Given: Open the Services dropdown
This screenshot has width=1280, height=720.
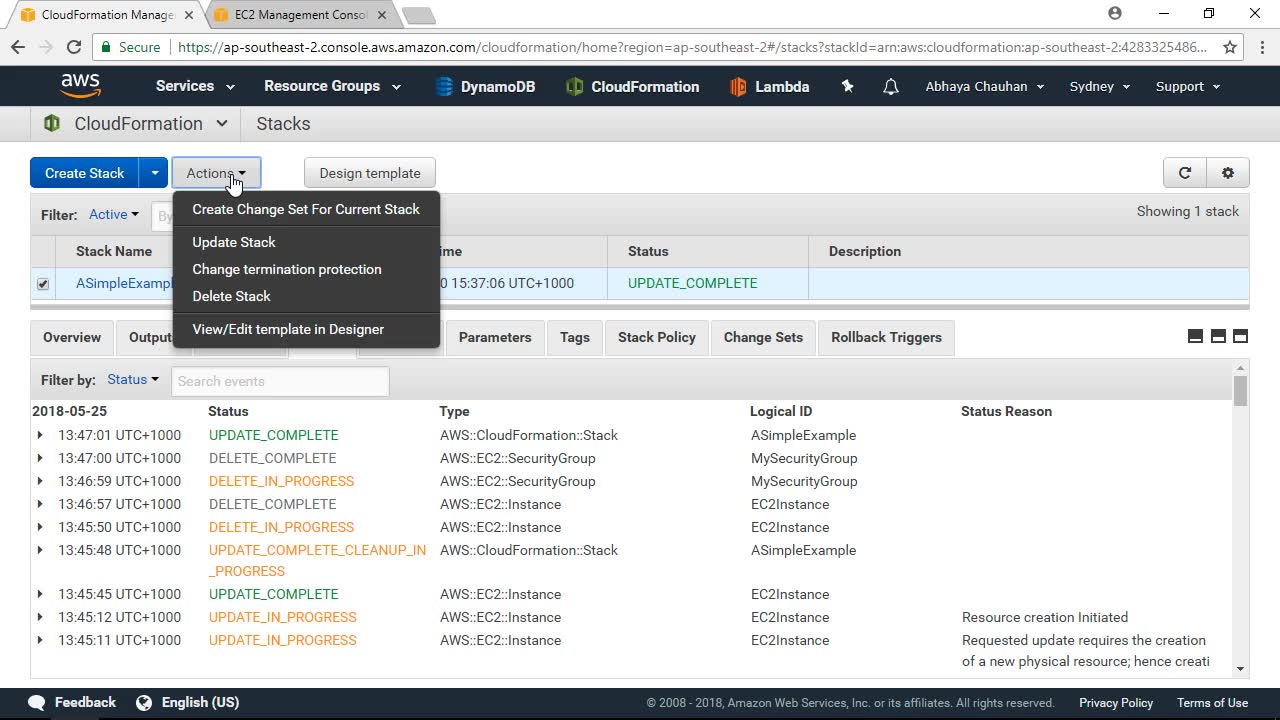Looking at the screenshot, I should click(195, 86).
